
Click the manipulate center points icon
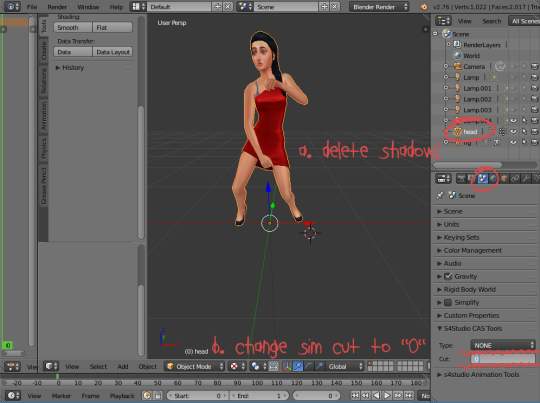click(273, 366)
